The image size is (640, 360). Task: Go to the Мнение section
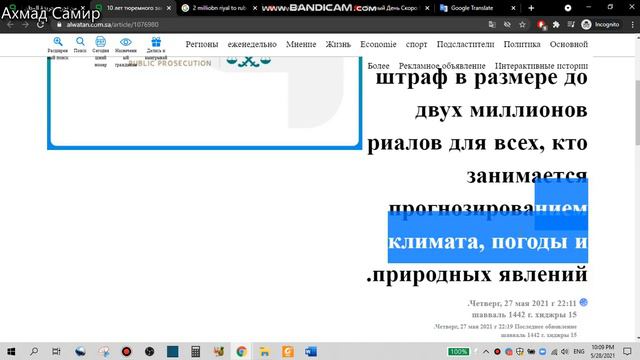coord(301,44)
